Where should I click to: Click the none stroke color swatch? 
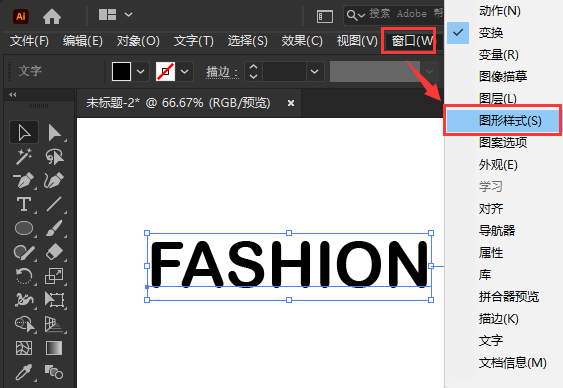[x=165, y=71]
